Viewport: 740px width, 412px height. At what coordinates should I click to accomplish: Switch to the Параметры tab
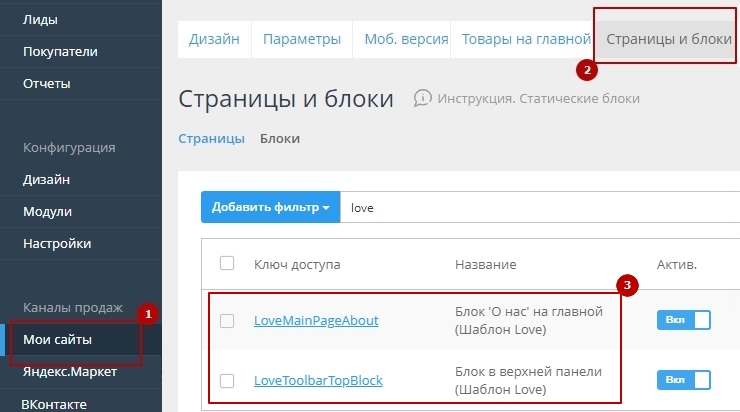coord(301,40)
